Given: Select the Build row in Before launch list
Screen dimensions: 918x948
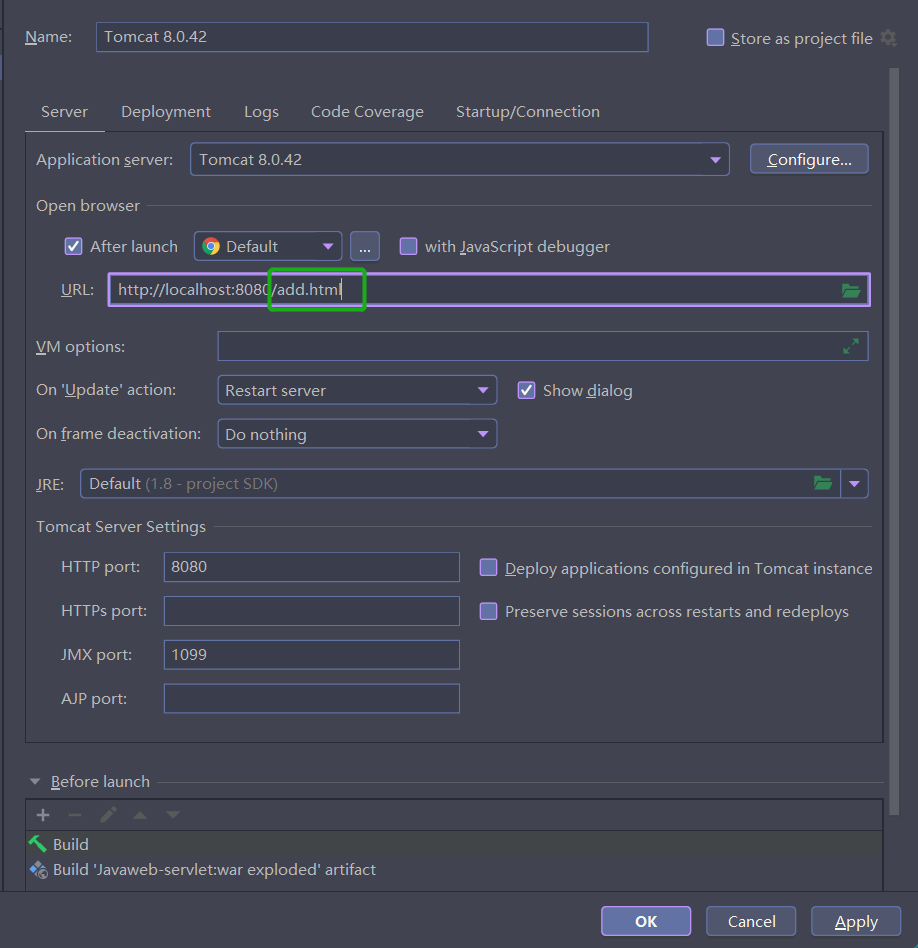Looking at the screenshot, I should (x=454, y=844).
